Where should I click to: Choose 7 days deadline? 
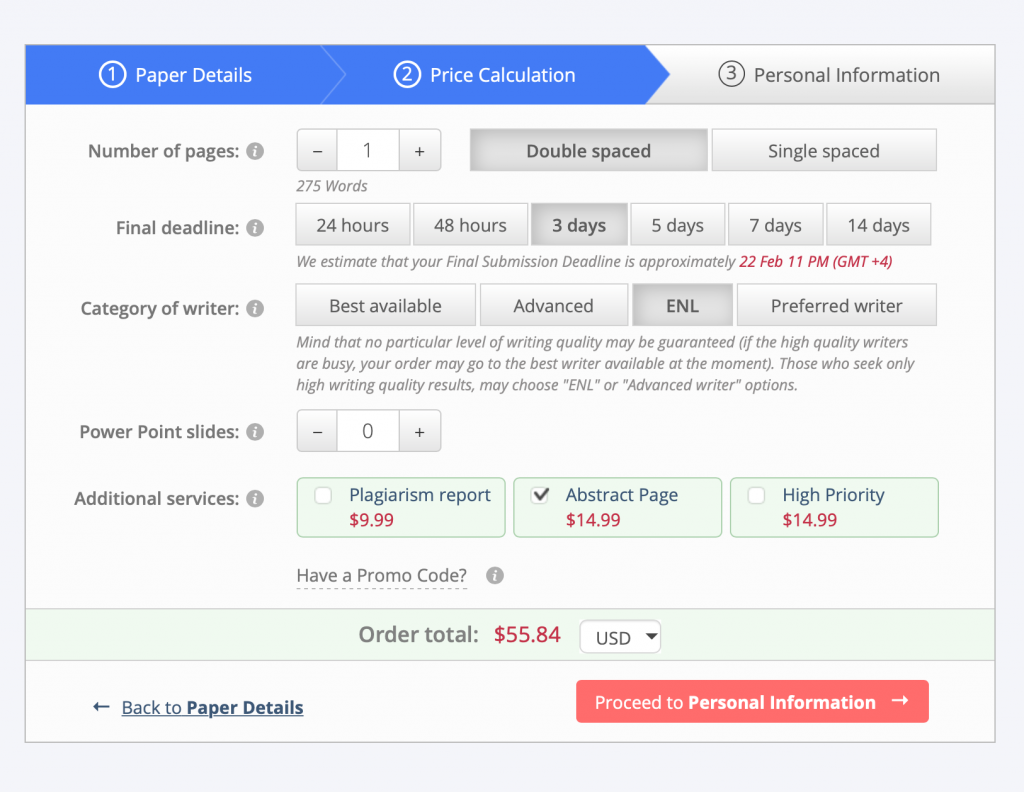775,225
